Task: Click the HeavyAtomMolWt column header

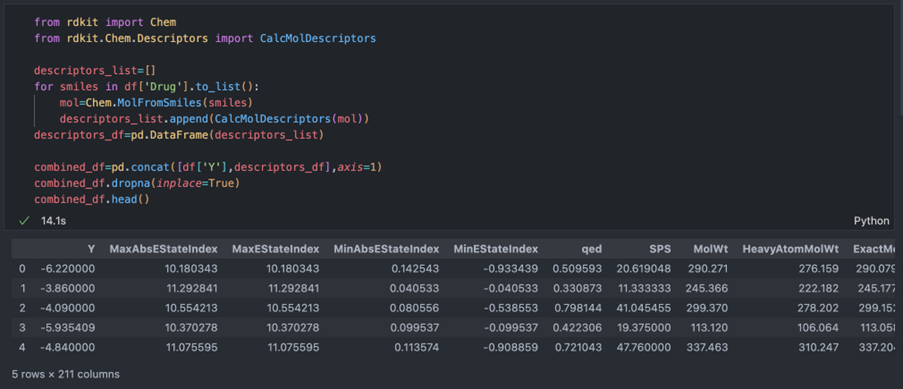Action: (790, 249)
